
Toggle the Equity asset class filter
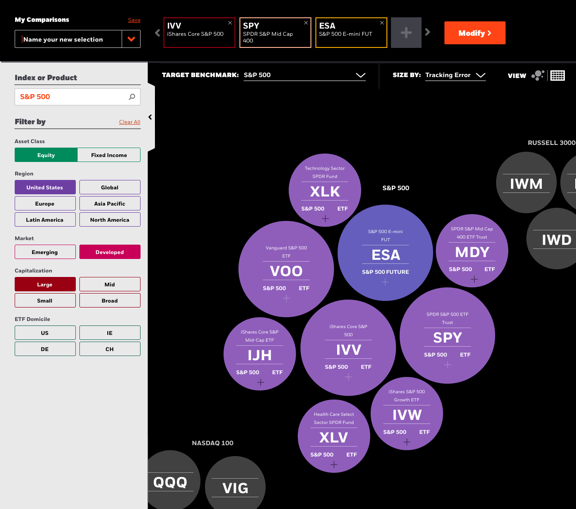point(46,155)
